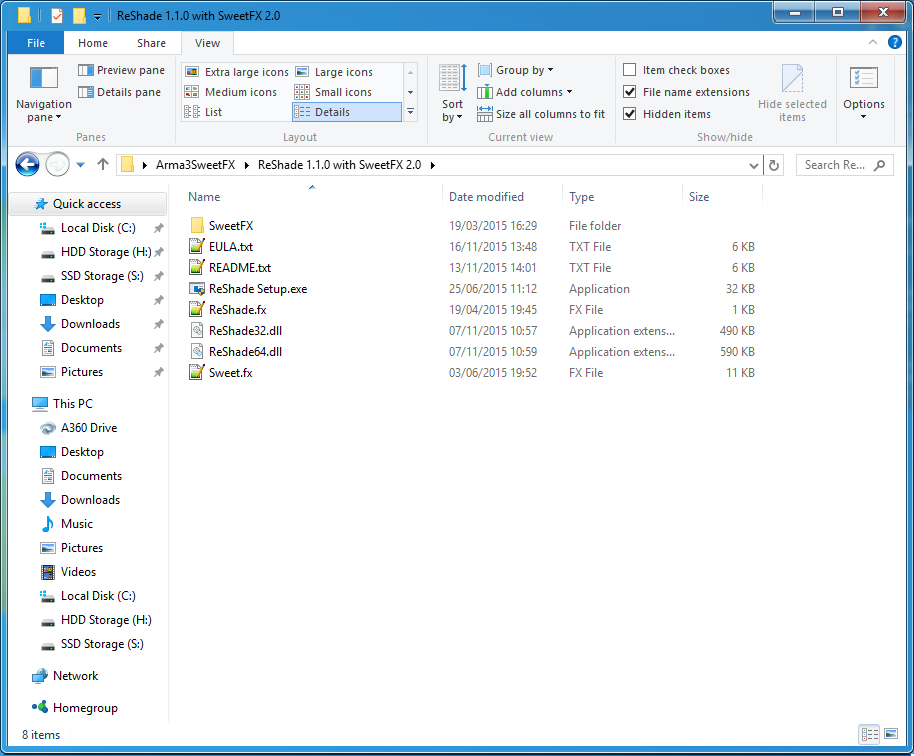Select the View ribbon tab
Viewport: 914px width, 756px height.
[207, 43]
